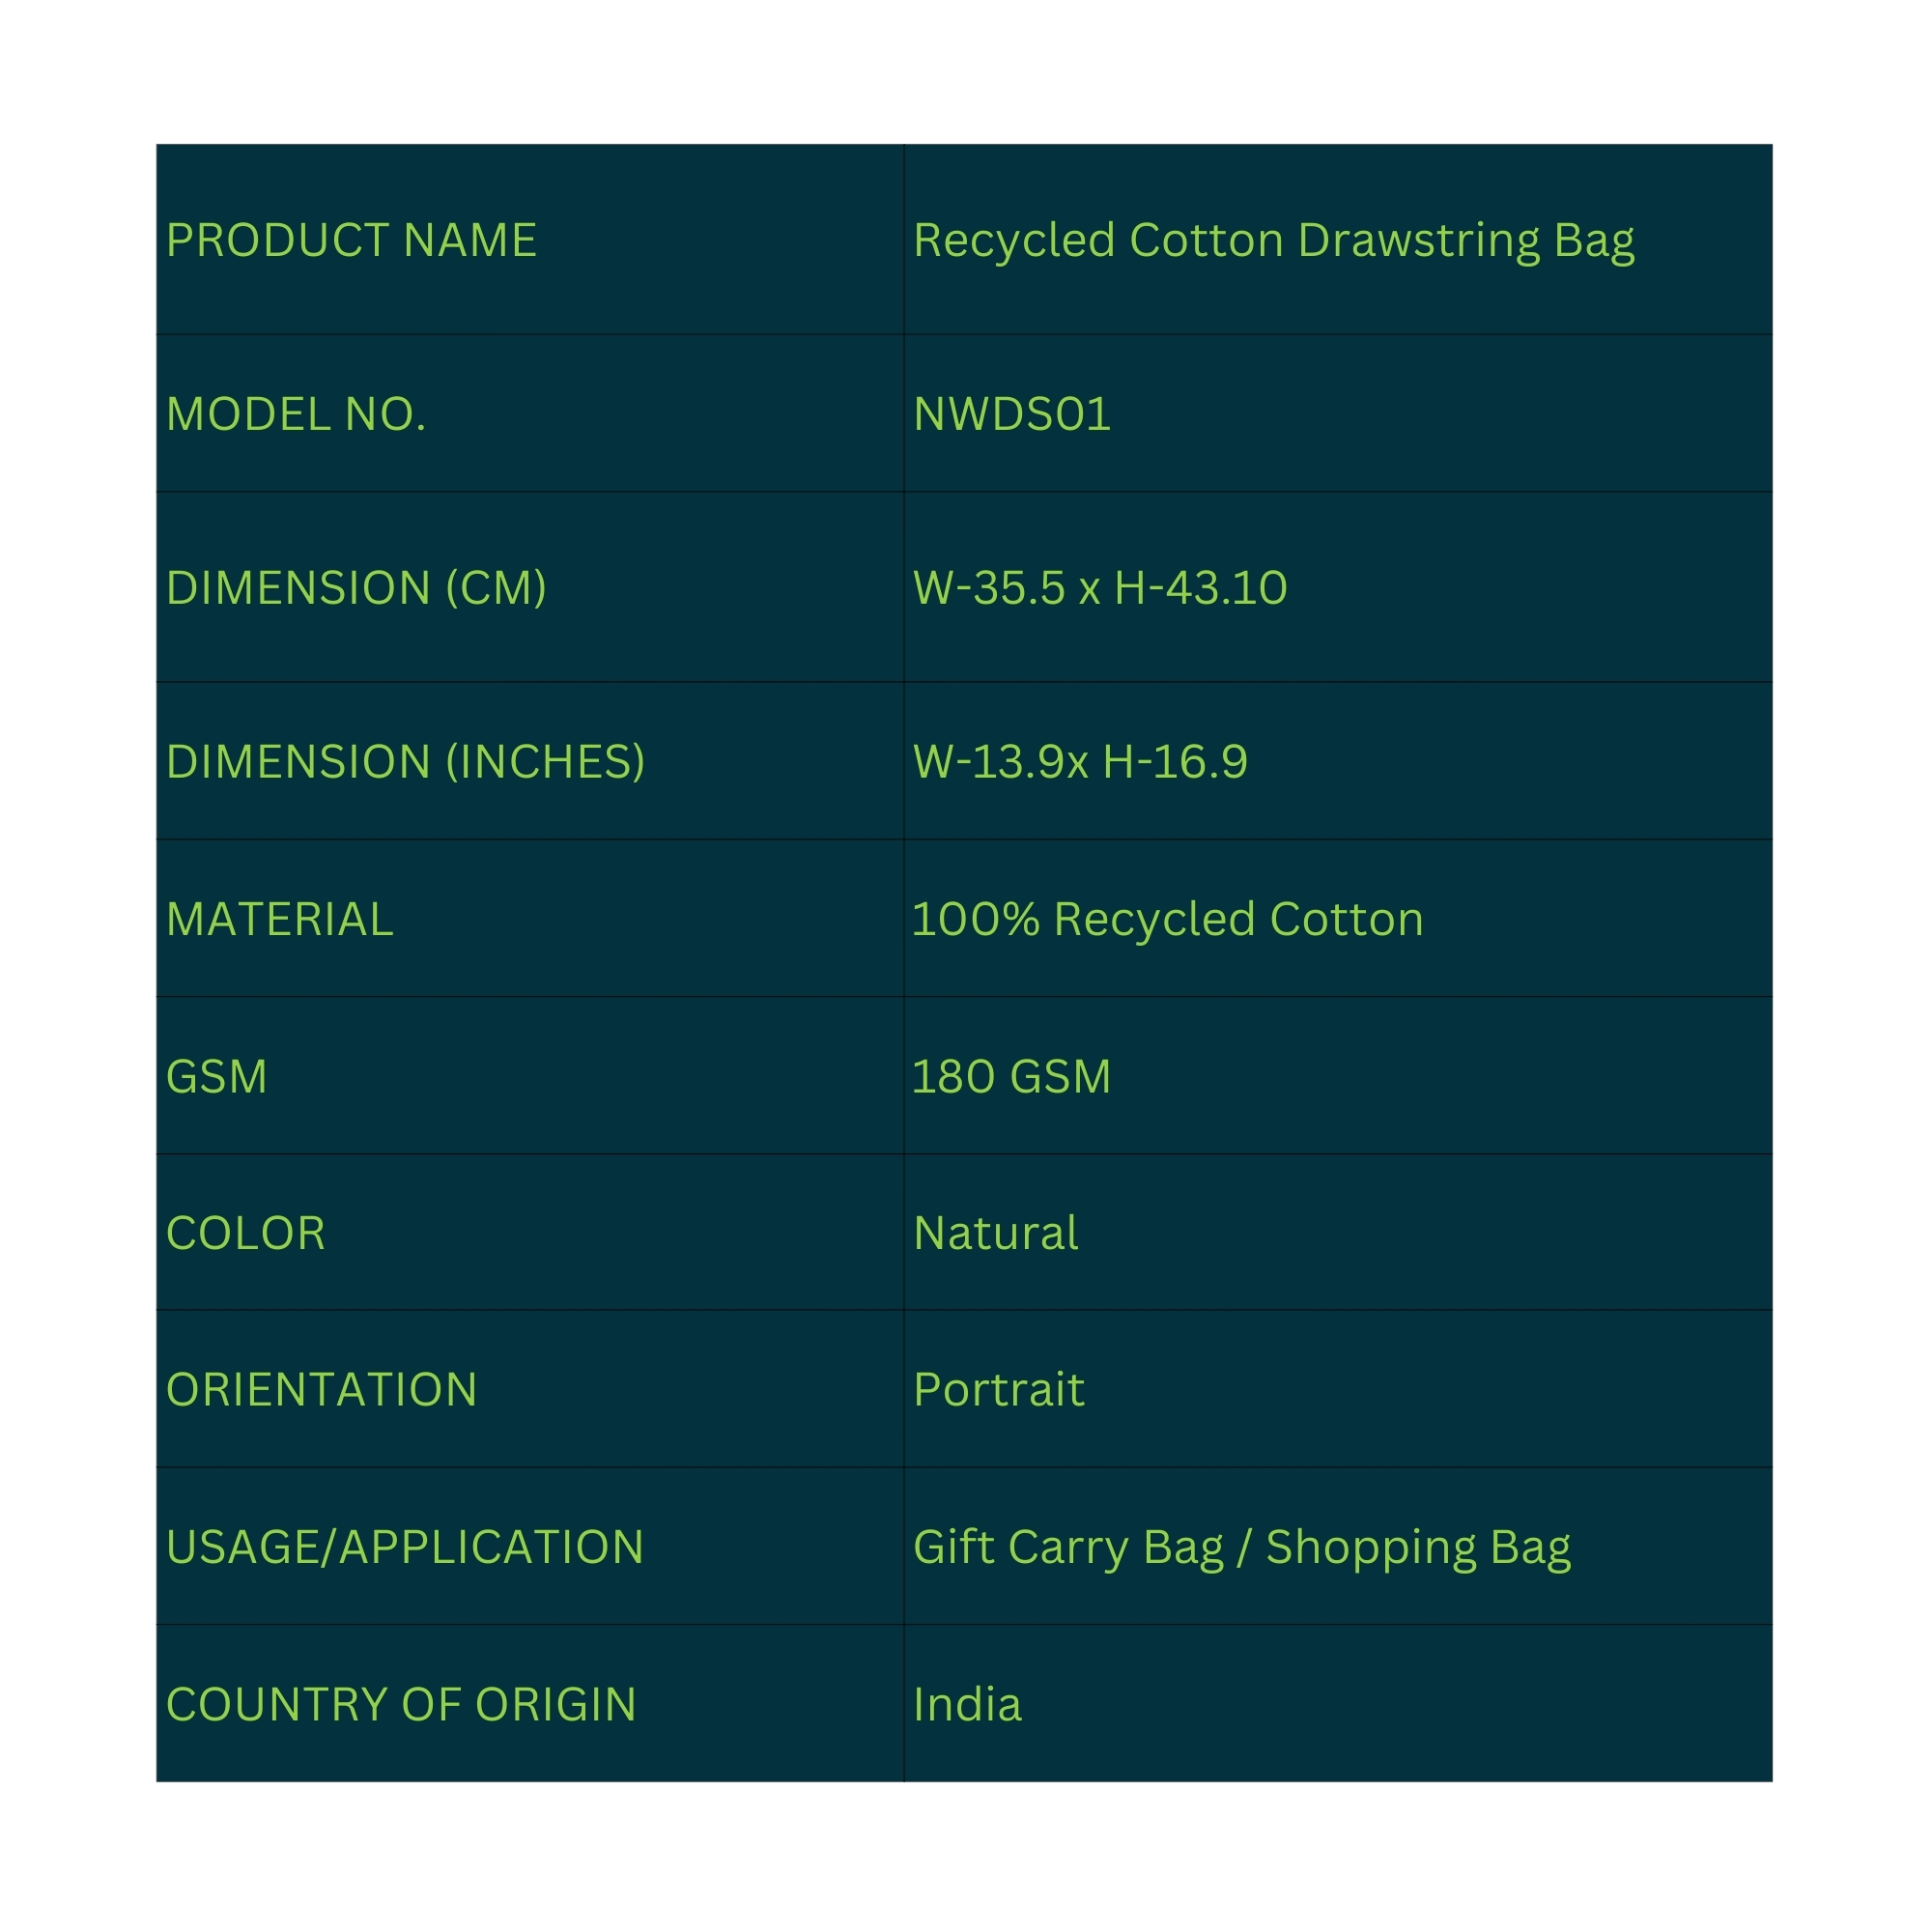This screenshot has width=1932, height=1932.
Task: Click the DIMENSION (INCHES) label
Action: tap(405, 762)
